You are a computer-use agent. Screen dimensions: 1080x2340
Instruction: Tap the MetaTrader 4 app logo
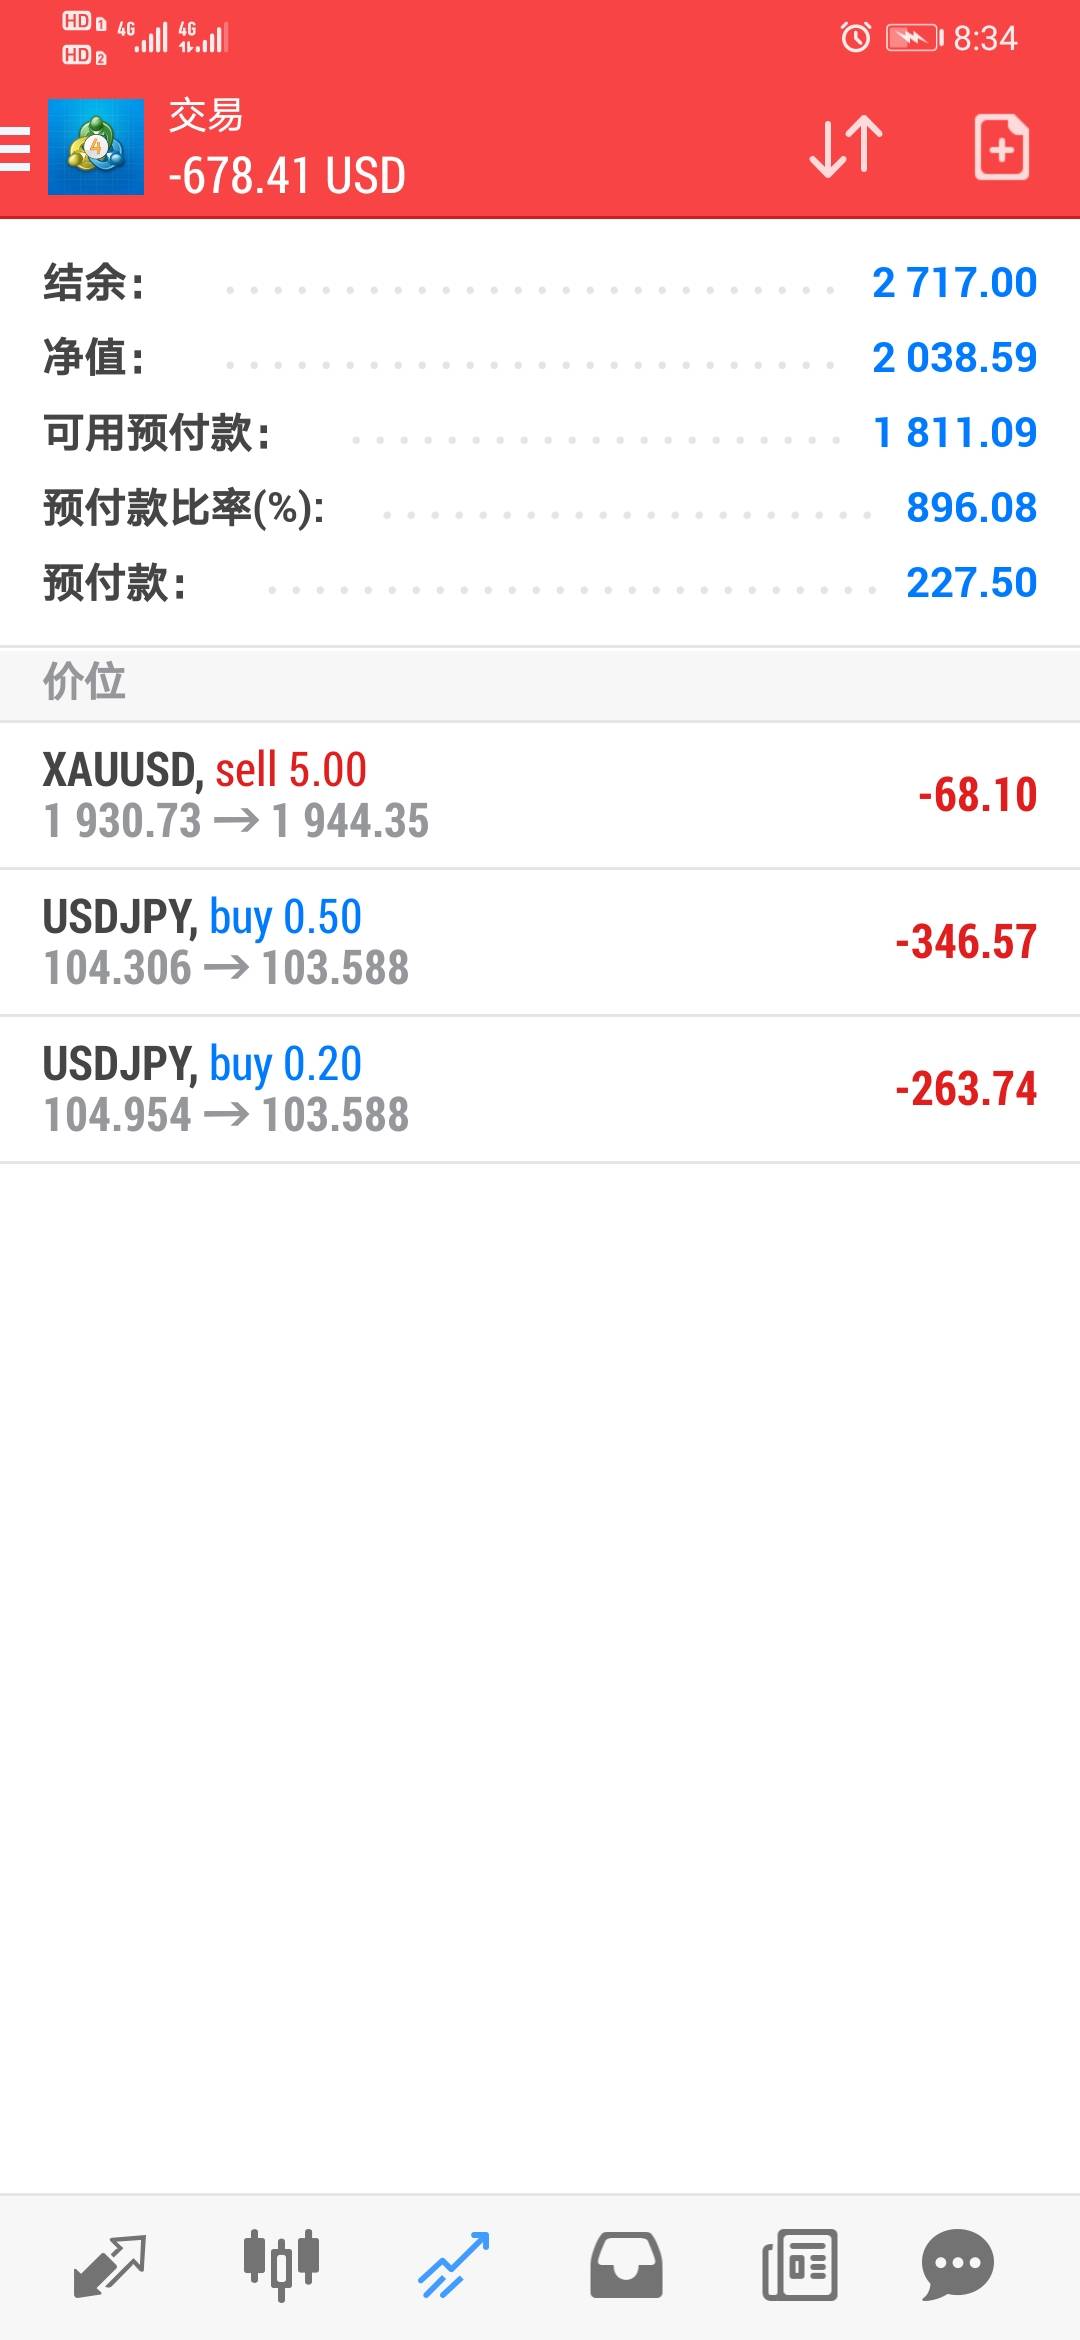[96, 147]
